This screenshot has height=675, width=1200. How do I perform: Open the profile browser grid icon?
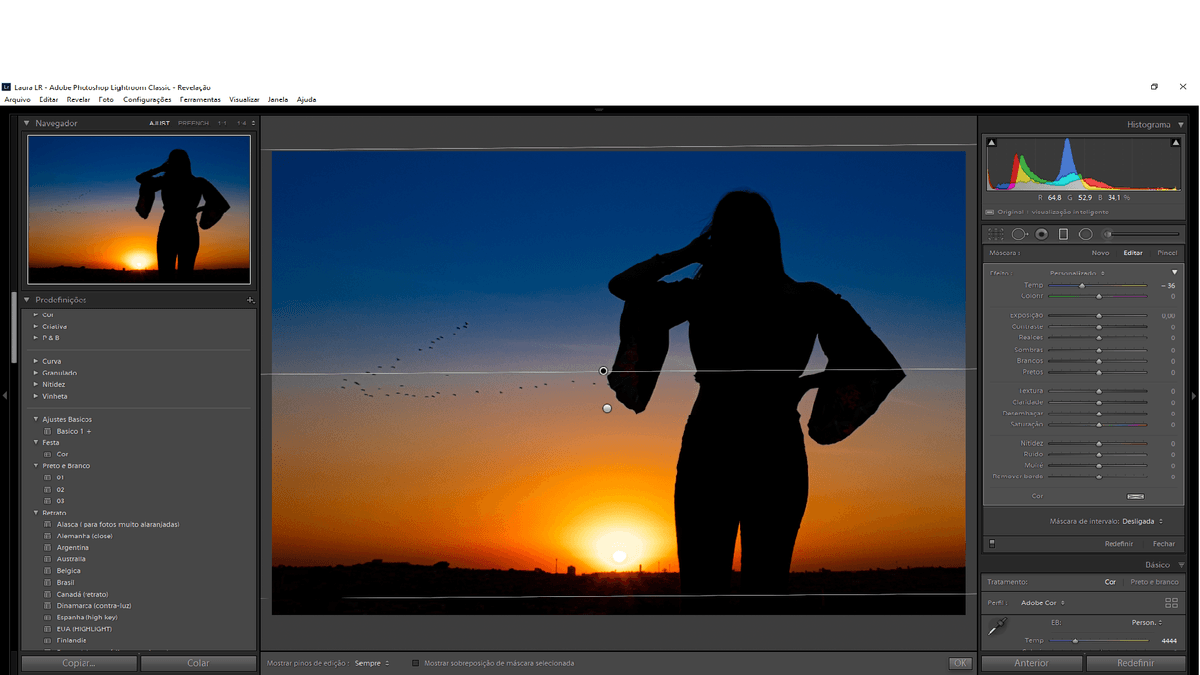click(1171, 603)
